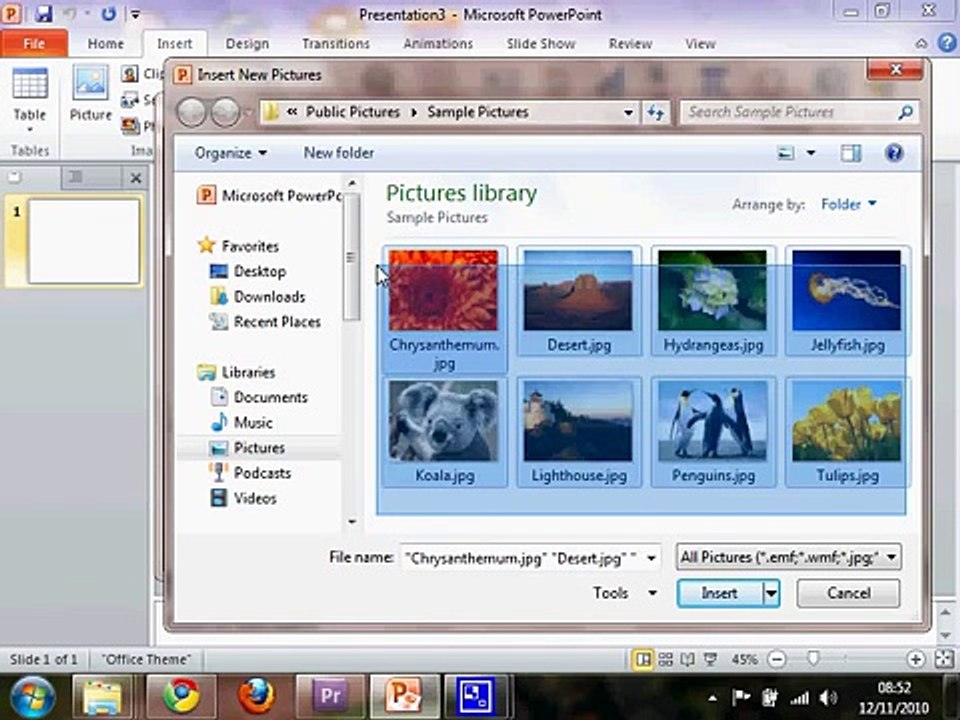
Task: Open Insert button split arrow
Action: click(x=771, y=593)
